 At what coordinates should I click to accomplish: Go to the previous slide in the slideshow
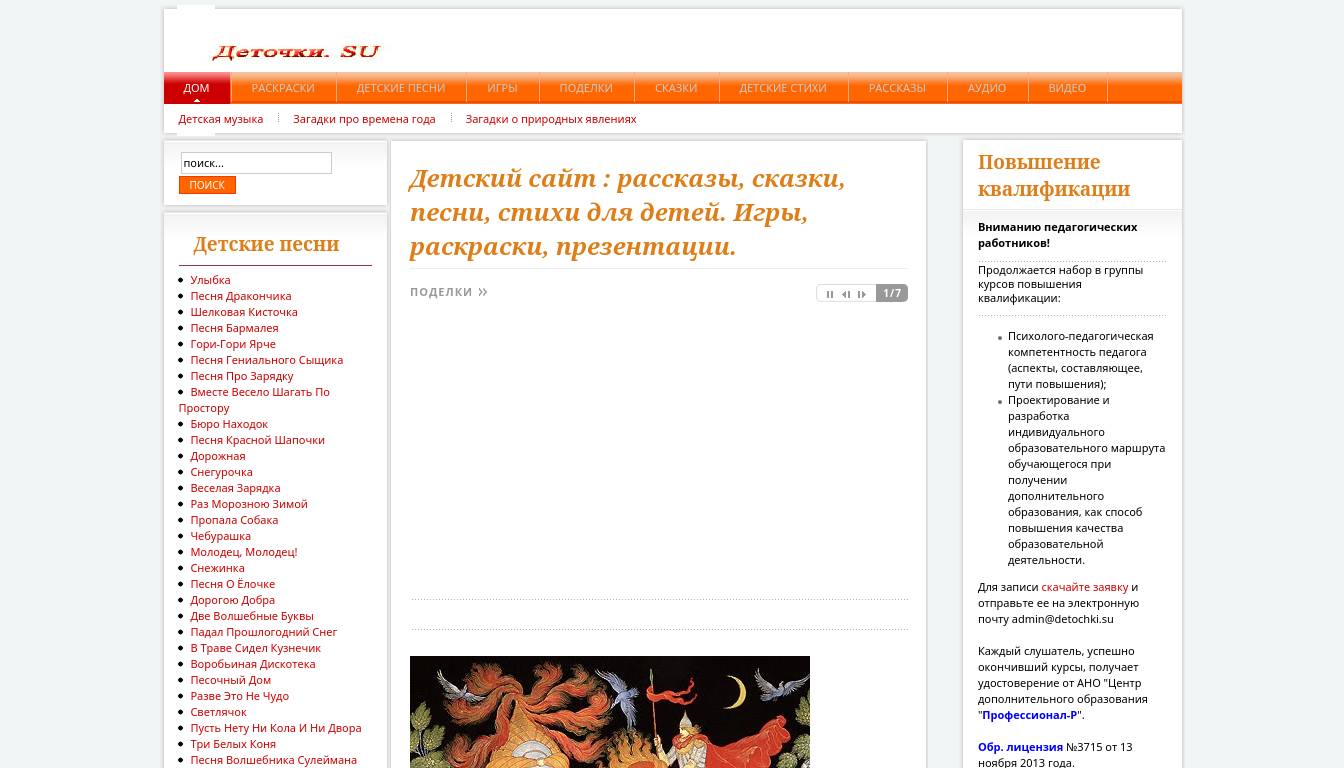pos(846,294)
